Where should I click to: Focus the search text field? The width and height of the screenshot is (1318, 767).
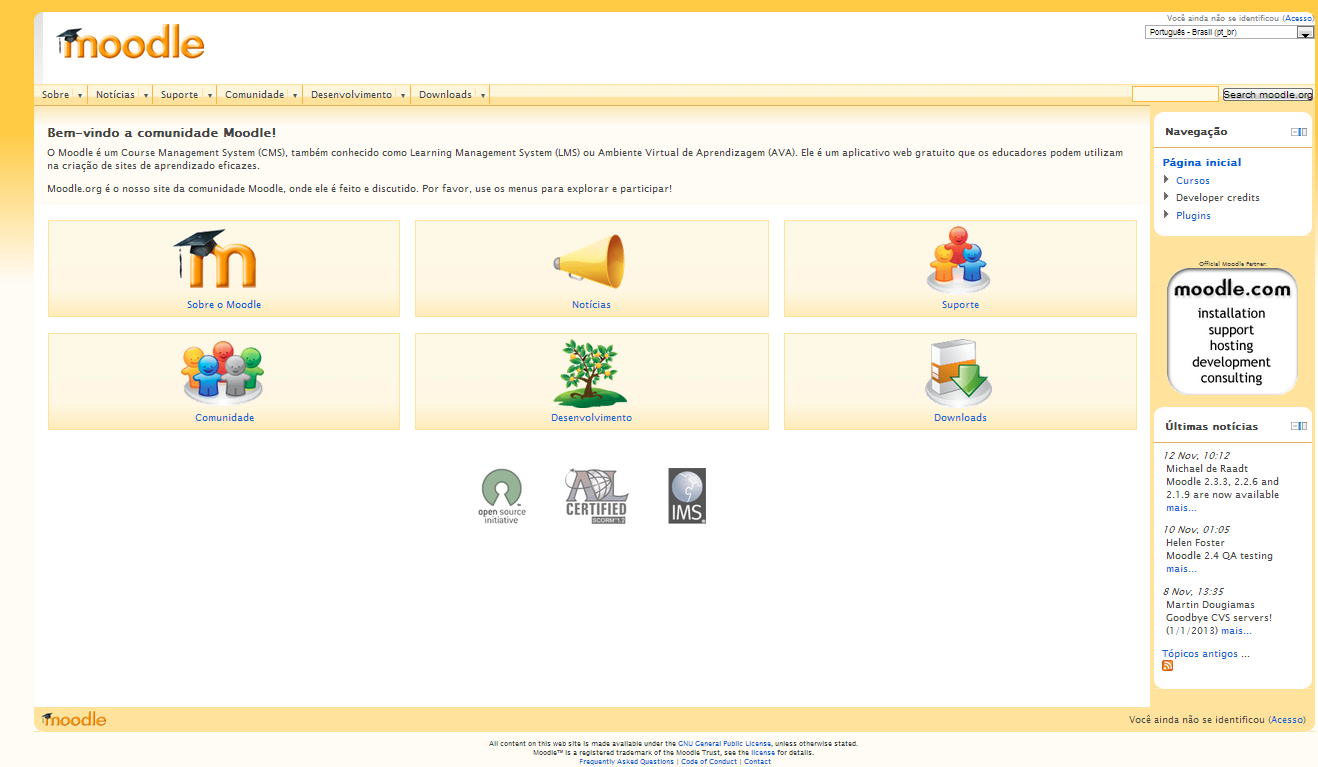click(1175, 94)
